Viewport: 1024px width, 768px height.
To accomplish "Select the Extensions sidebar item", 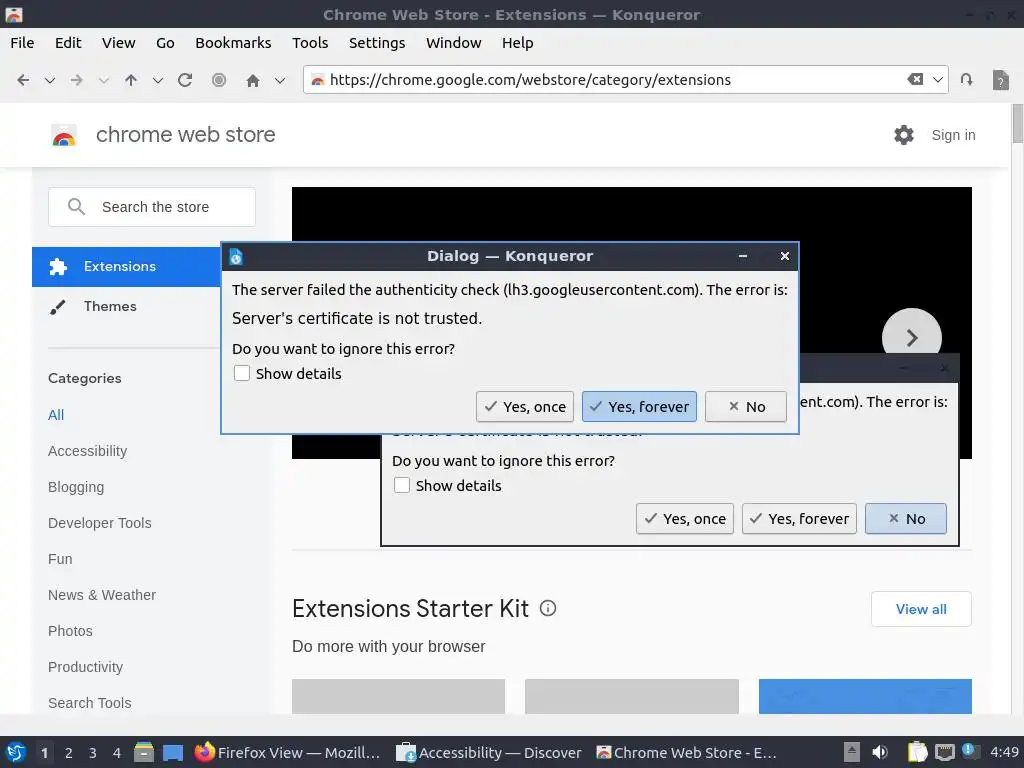I will [x=126, y=266].
